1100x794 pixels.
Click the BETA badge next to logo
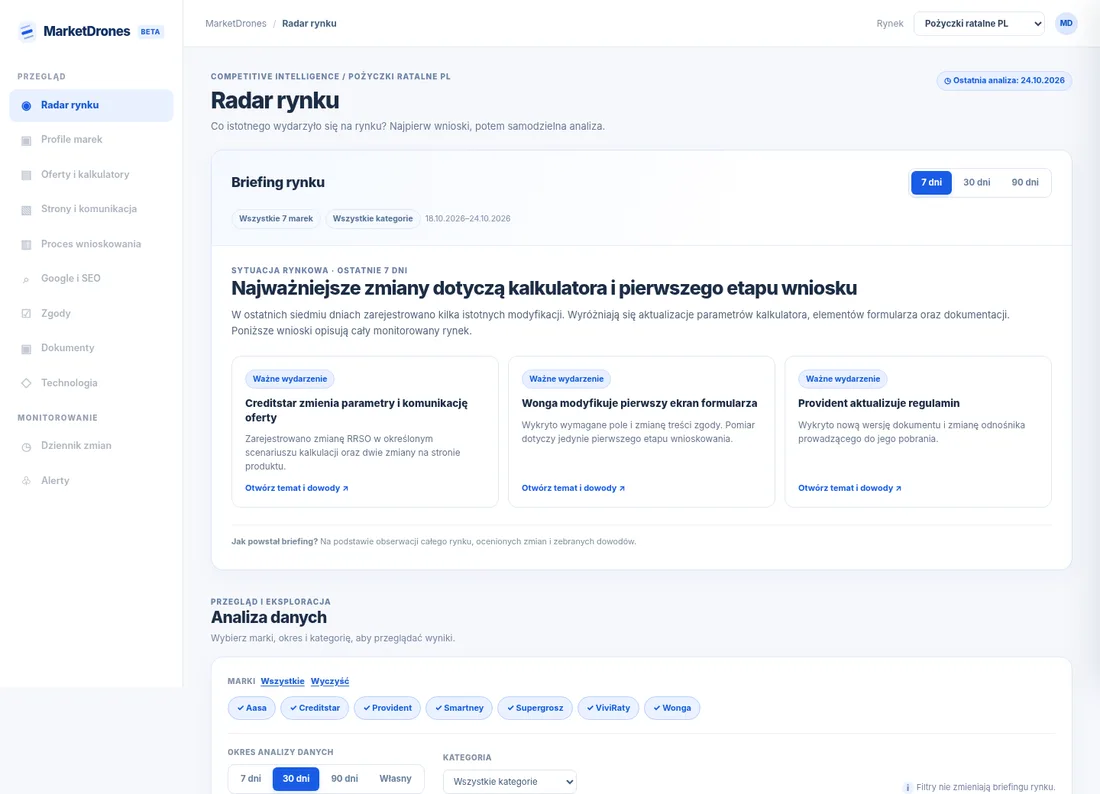coord(150,32)
